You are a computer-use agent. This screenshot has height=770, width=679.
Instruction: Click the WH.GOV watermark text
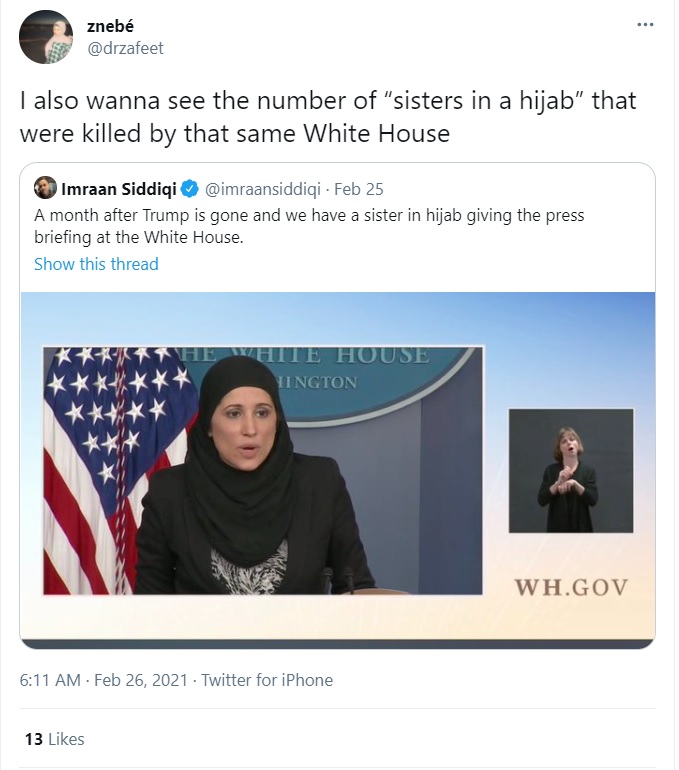pos(571,587)
